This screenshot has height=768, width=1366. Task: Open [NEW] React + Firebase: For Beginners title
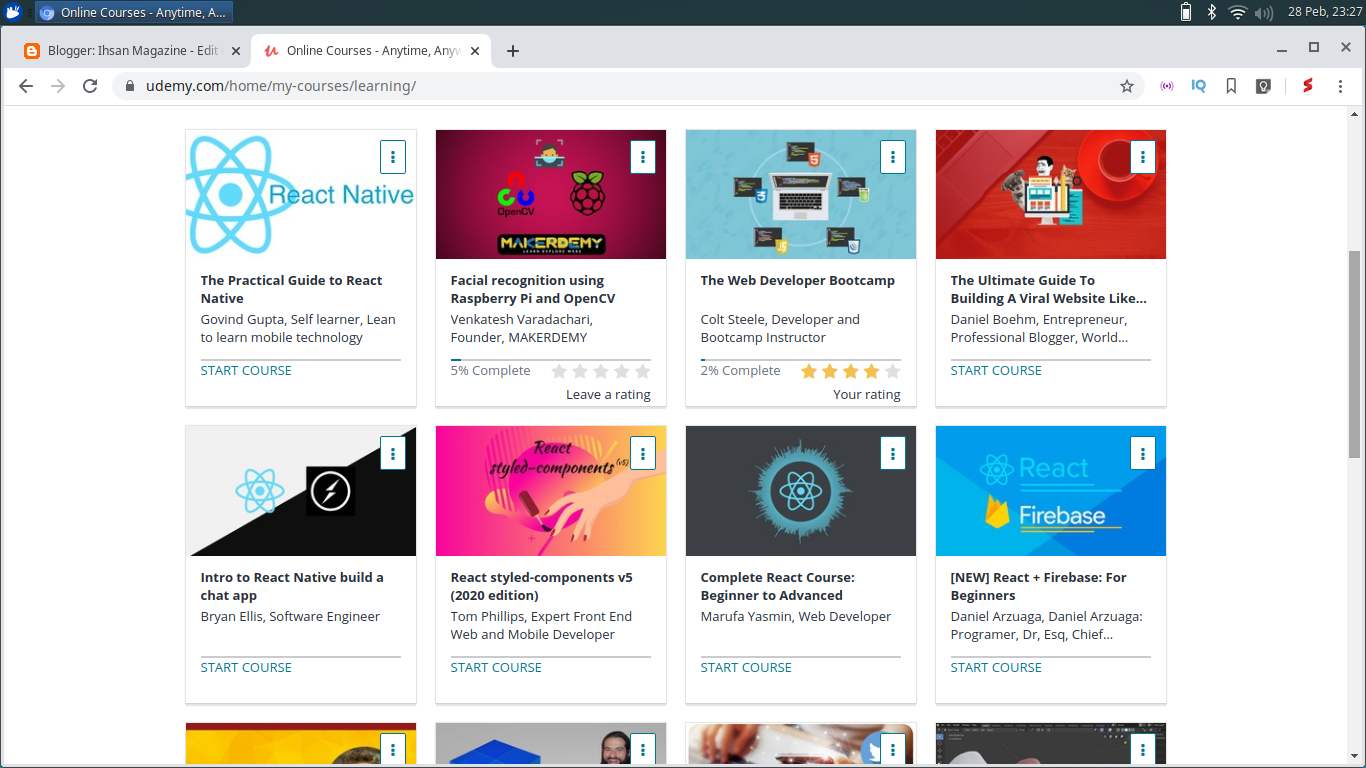[x=1039, y=586]
